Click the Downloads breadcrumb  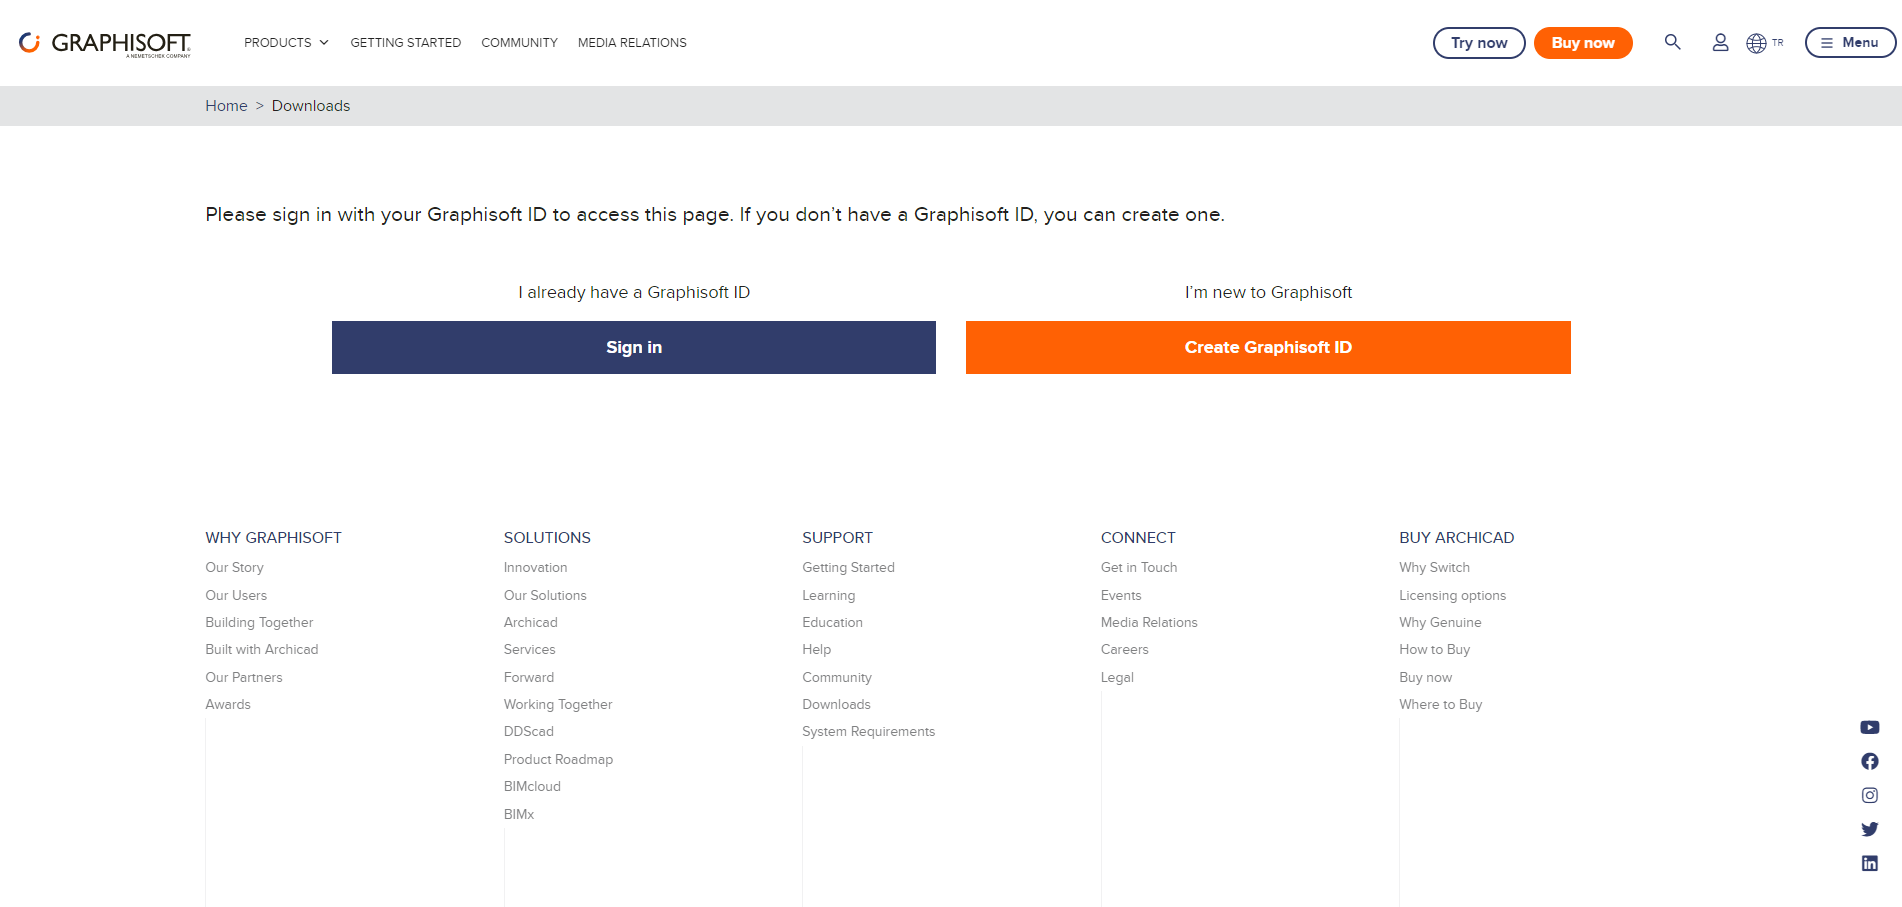[311, 106]
